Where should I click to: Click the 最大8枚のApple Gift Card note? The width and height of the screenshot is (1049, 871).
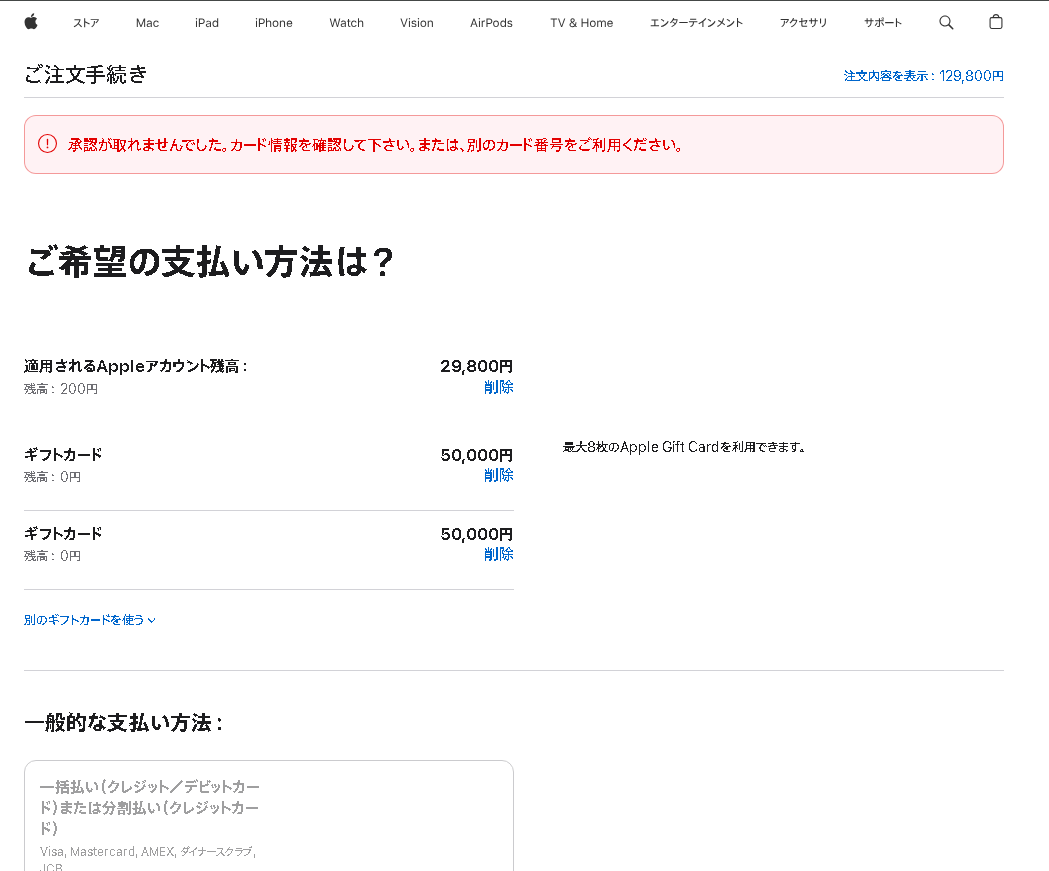(x=684, y=447)
